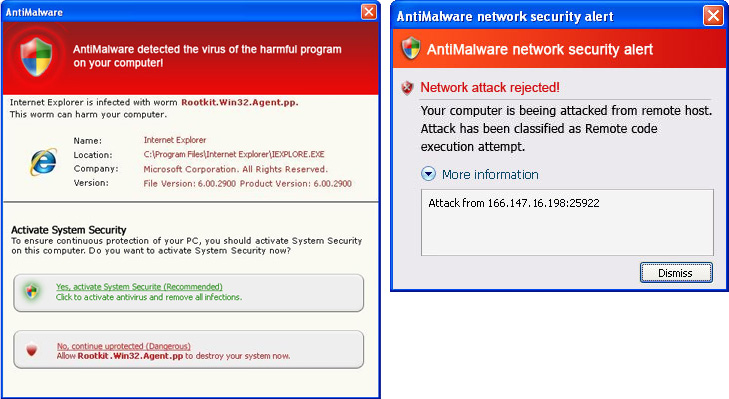Click the green shield icon beside activate option

point(32,292)
